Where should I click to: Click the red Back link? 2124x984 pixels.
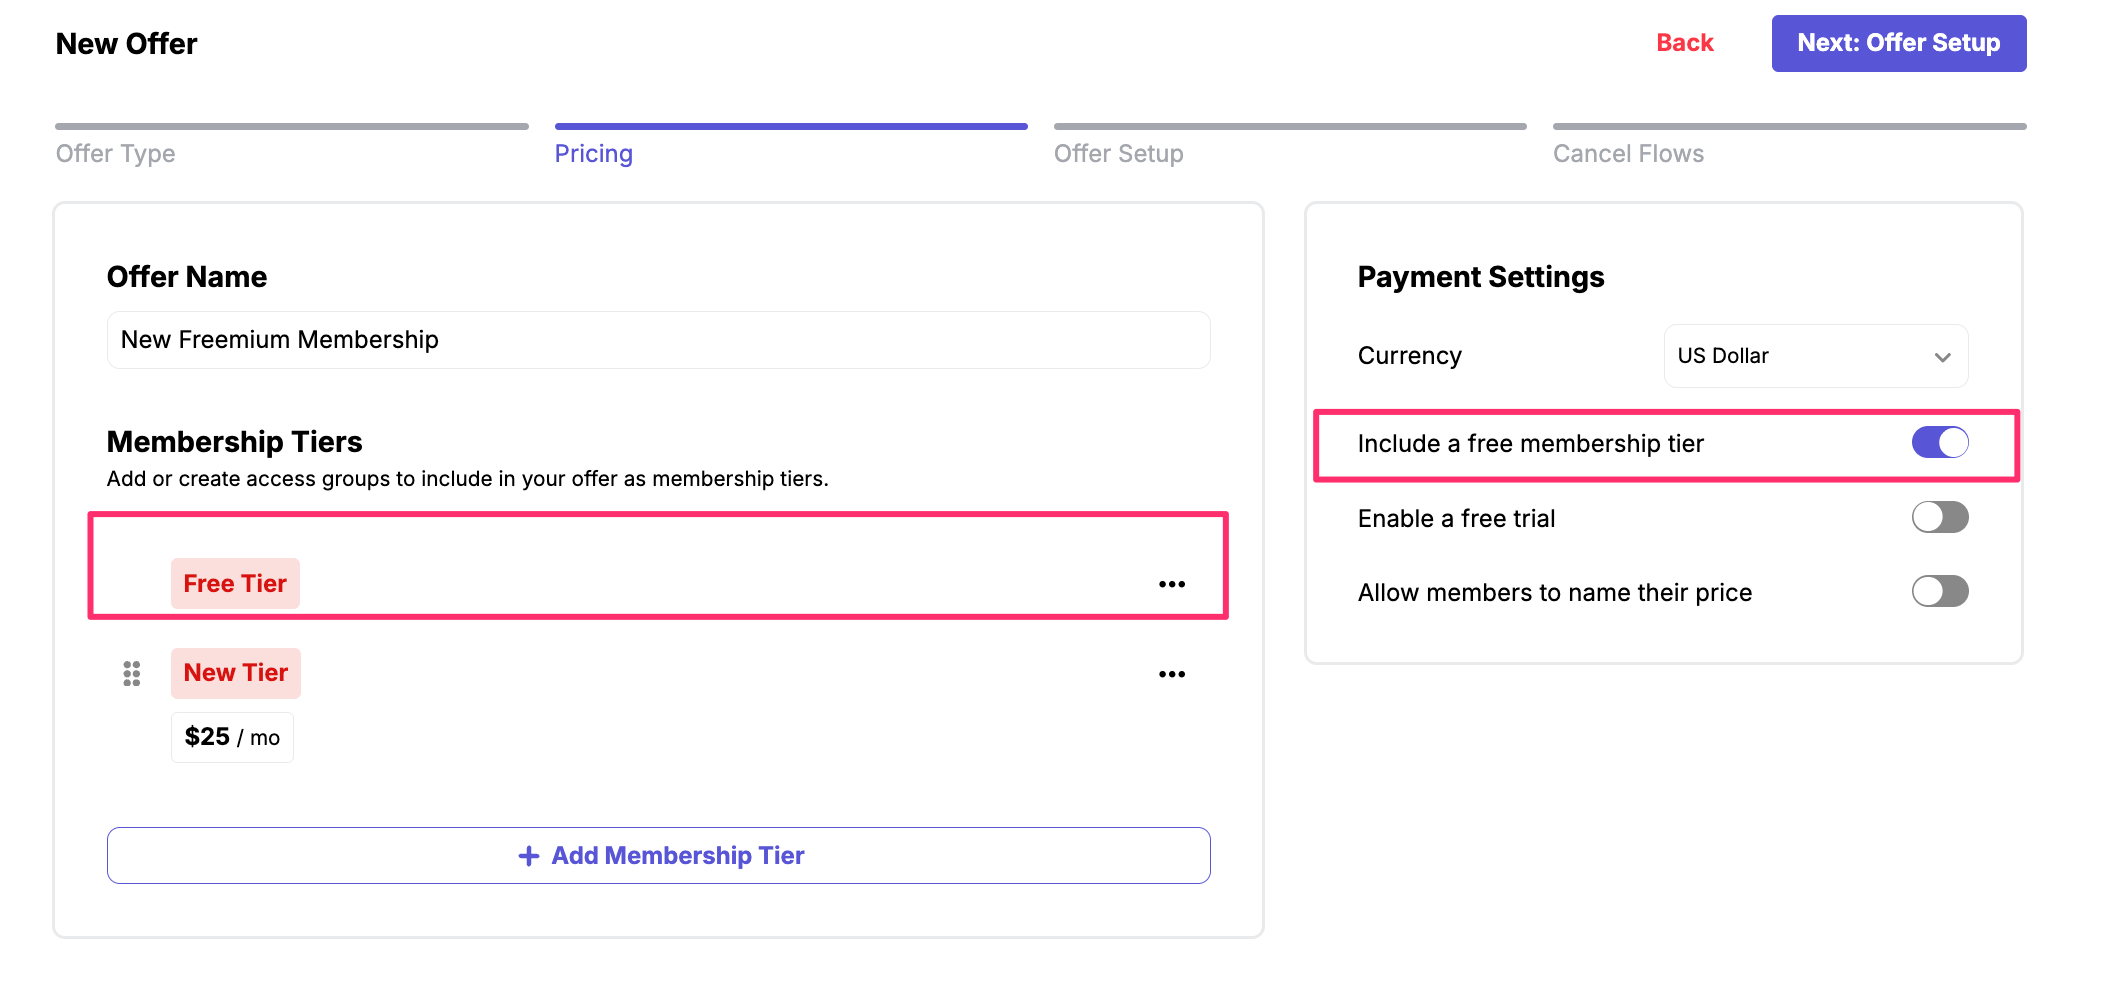pos(1684,43)
